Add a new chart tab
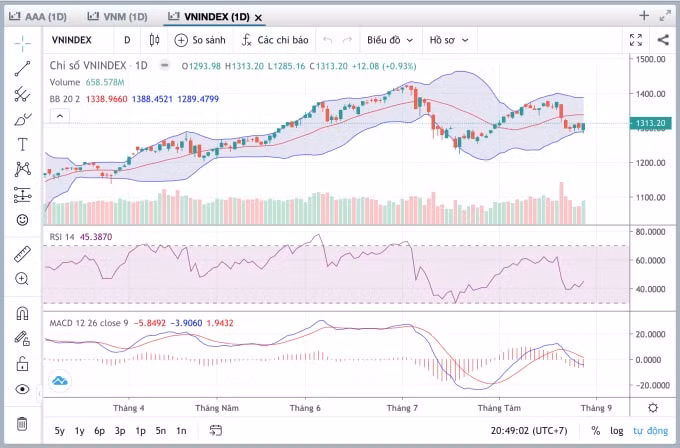 point(644,16)
